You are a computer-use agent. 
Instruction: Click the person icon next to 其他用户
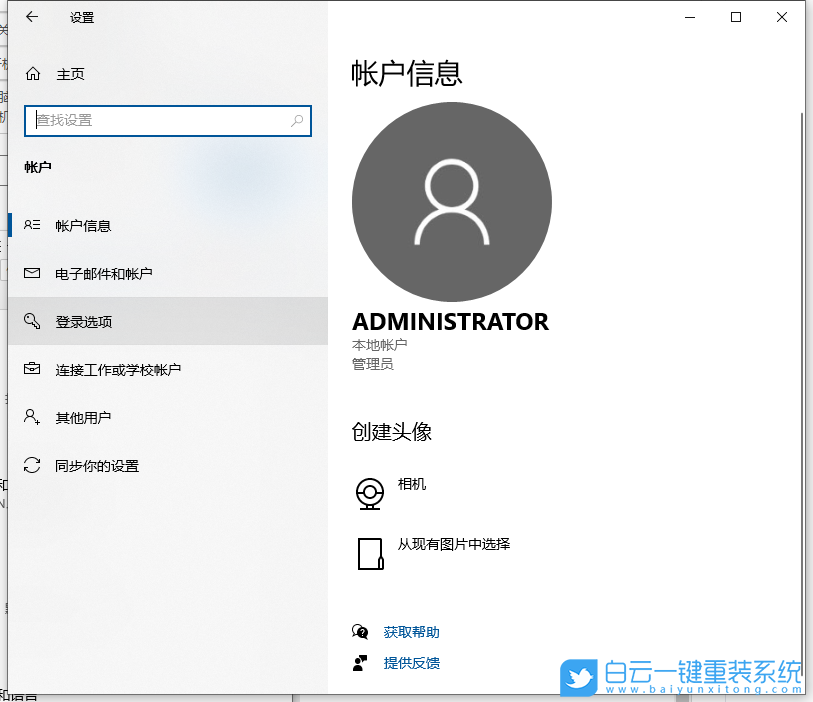[31, 417]
